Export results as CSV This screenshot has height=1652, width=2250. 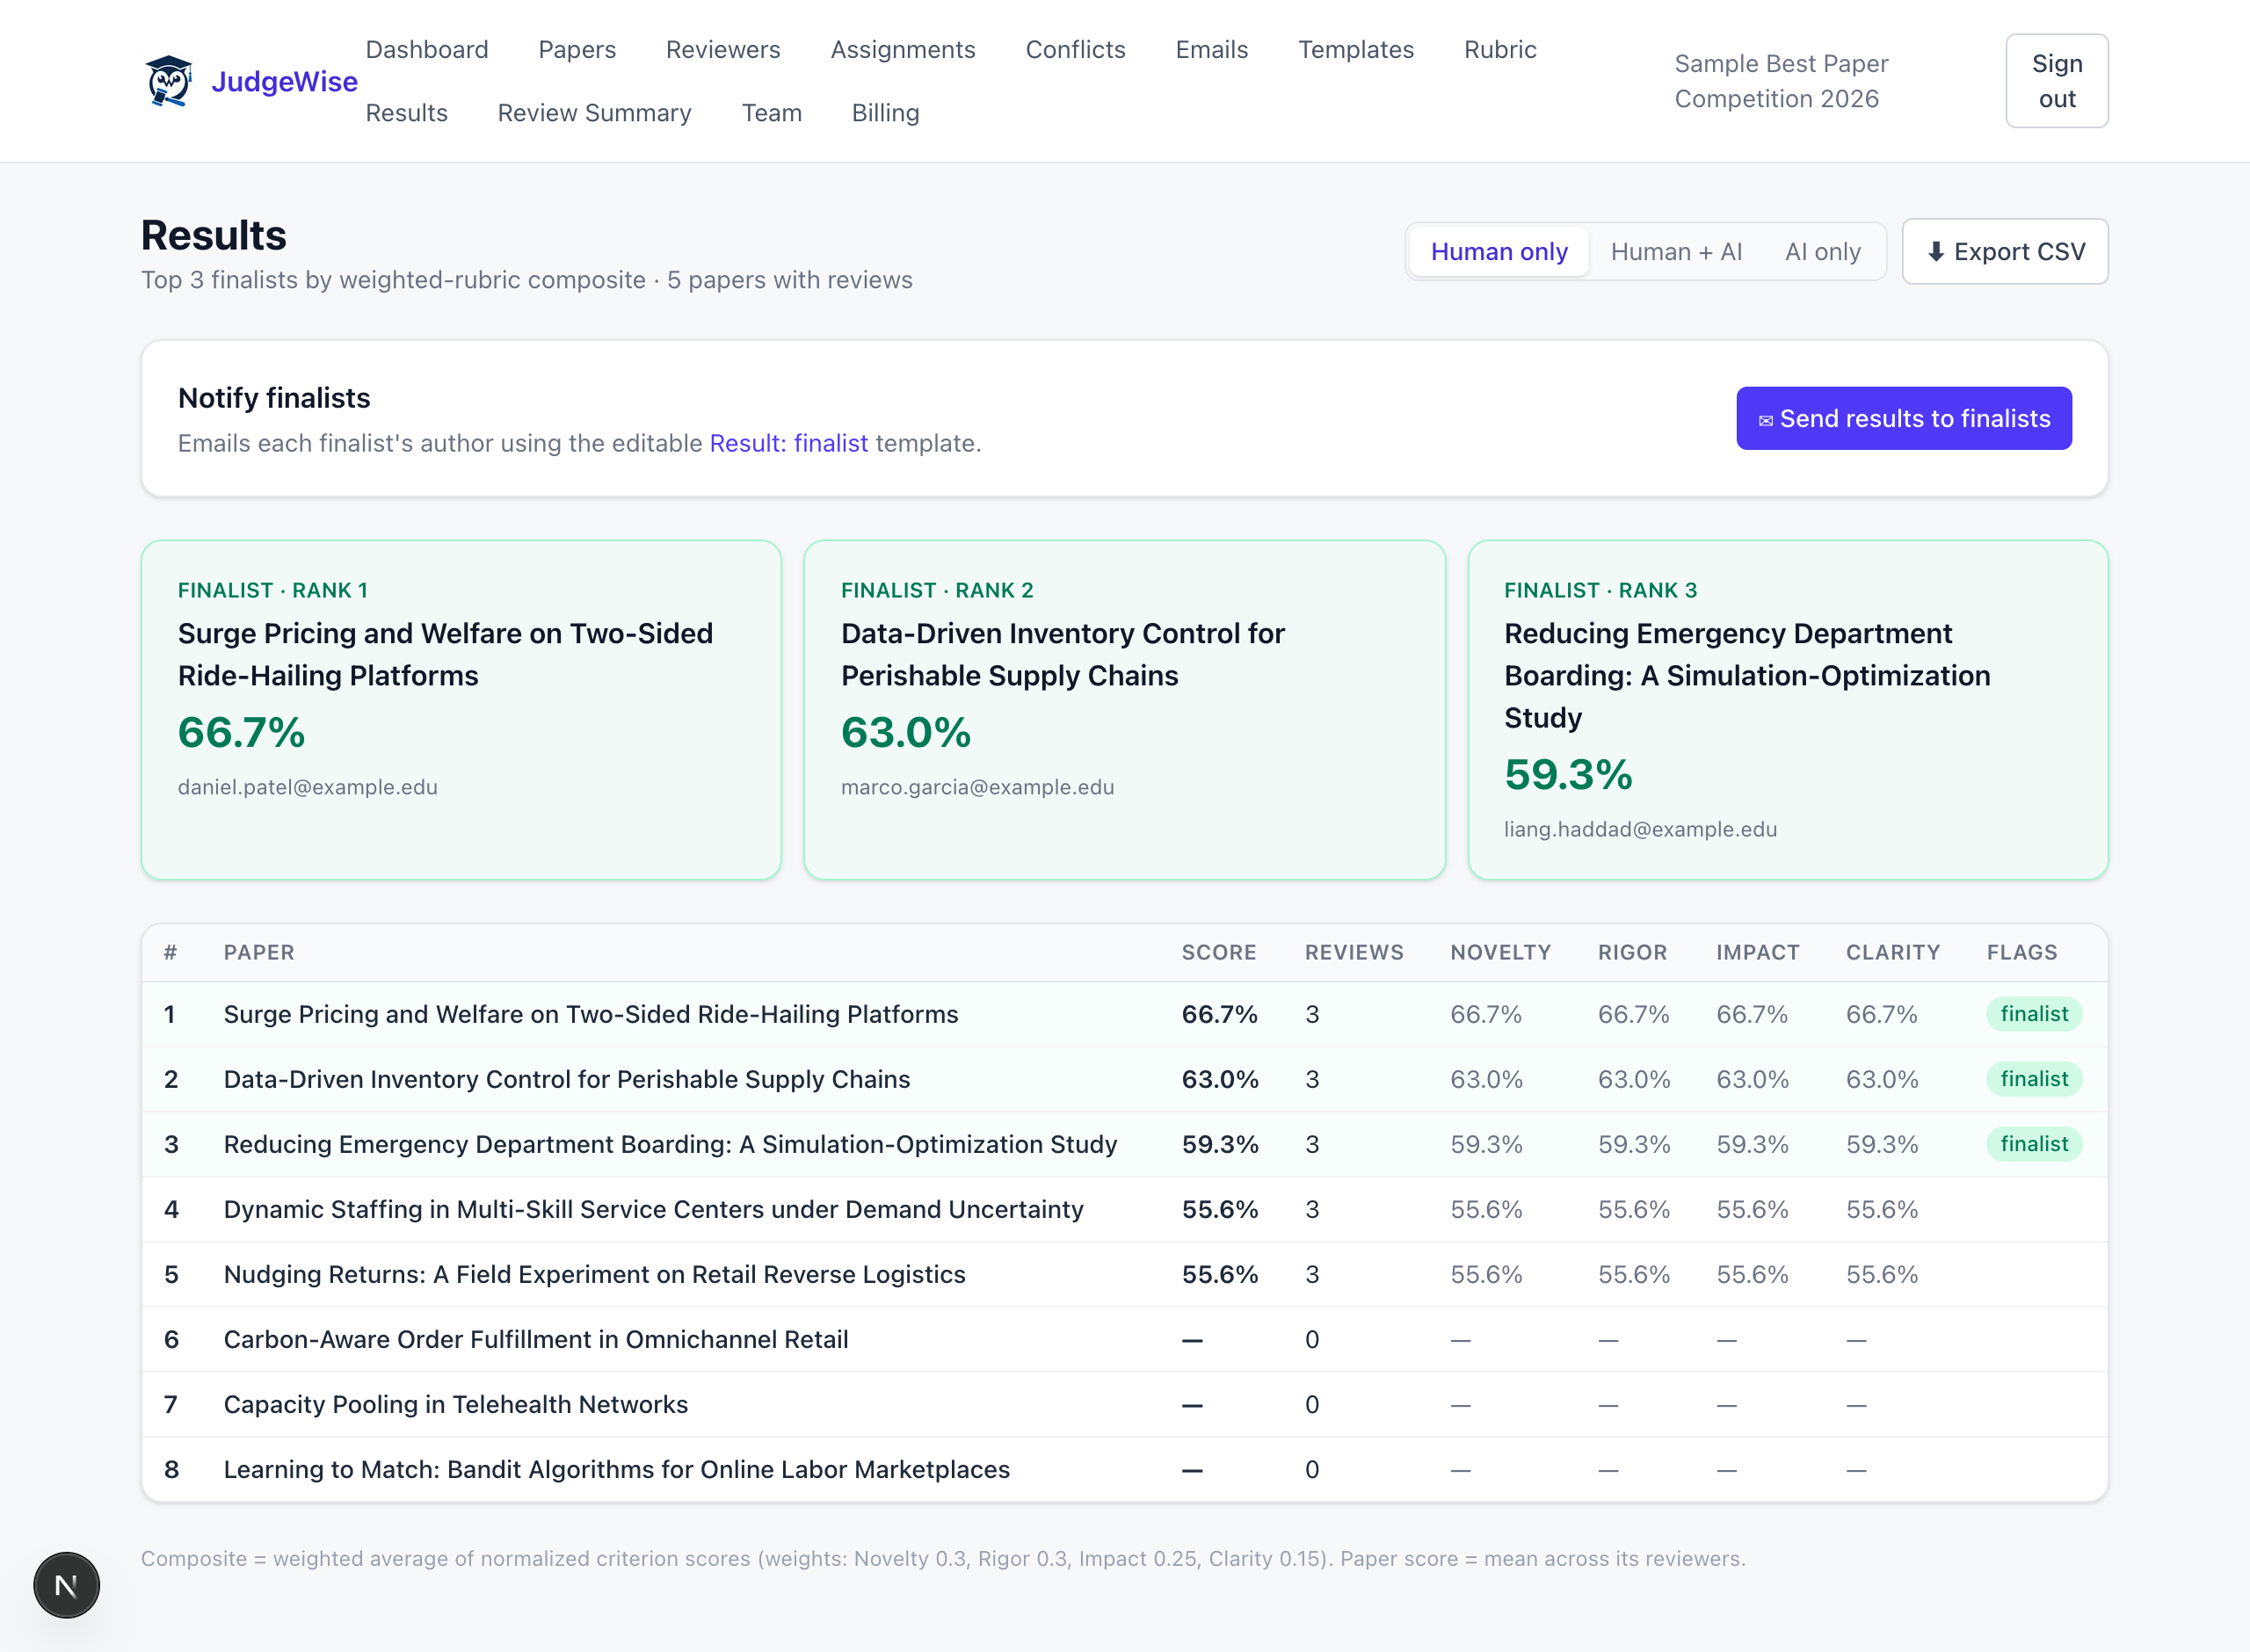(x=2004, y=251)
